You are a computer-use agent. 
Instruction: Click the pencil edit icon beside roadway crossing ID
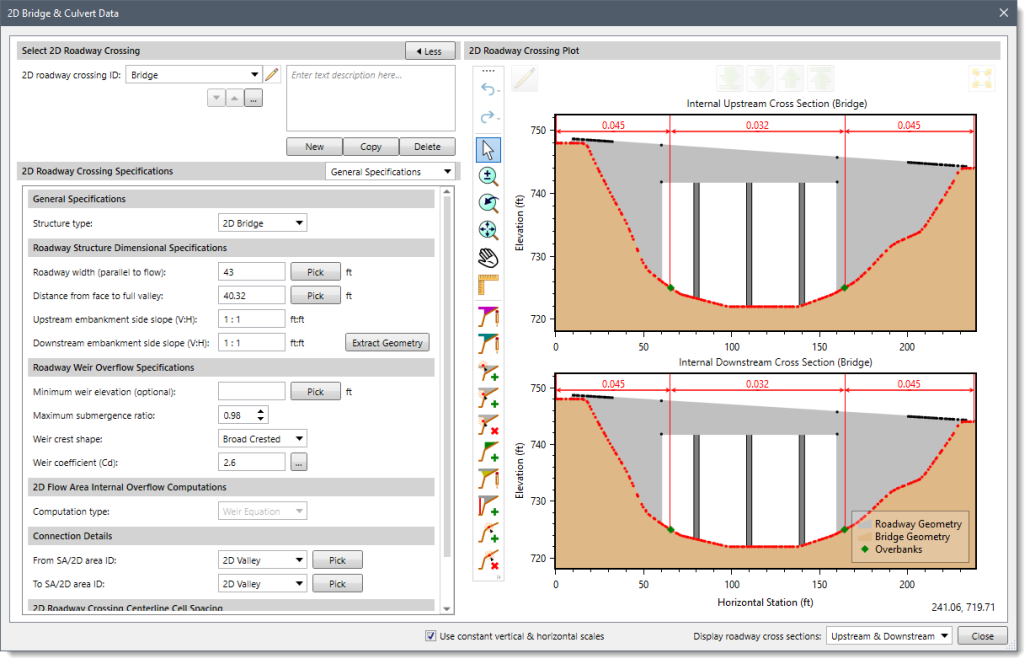270,73
